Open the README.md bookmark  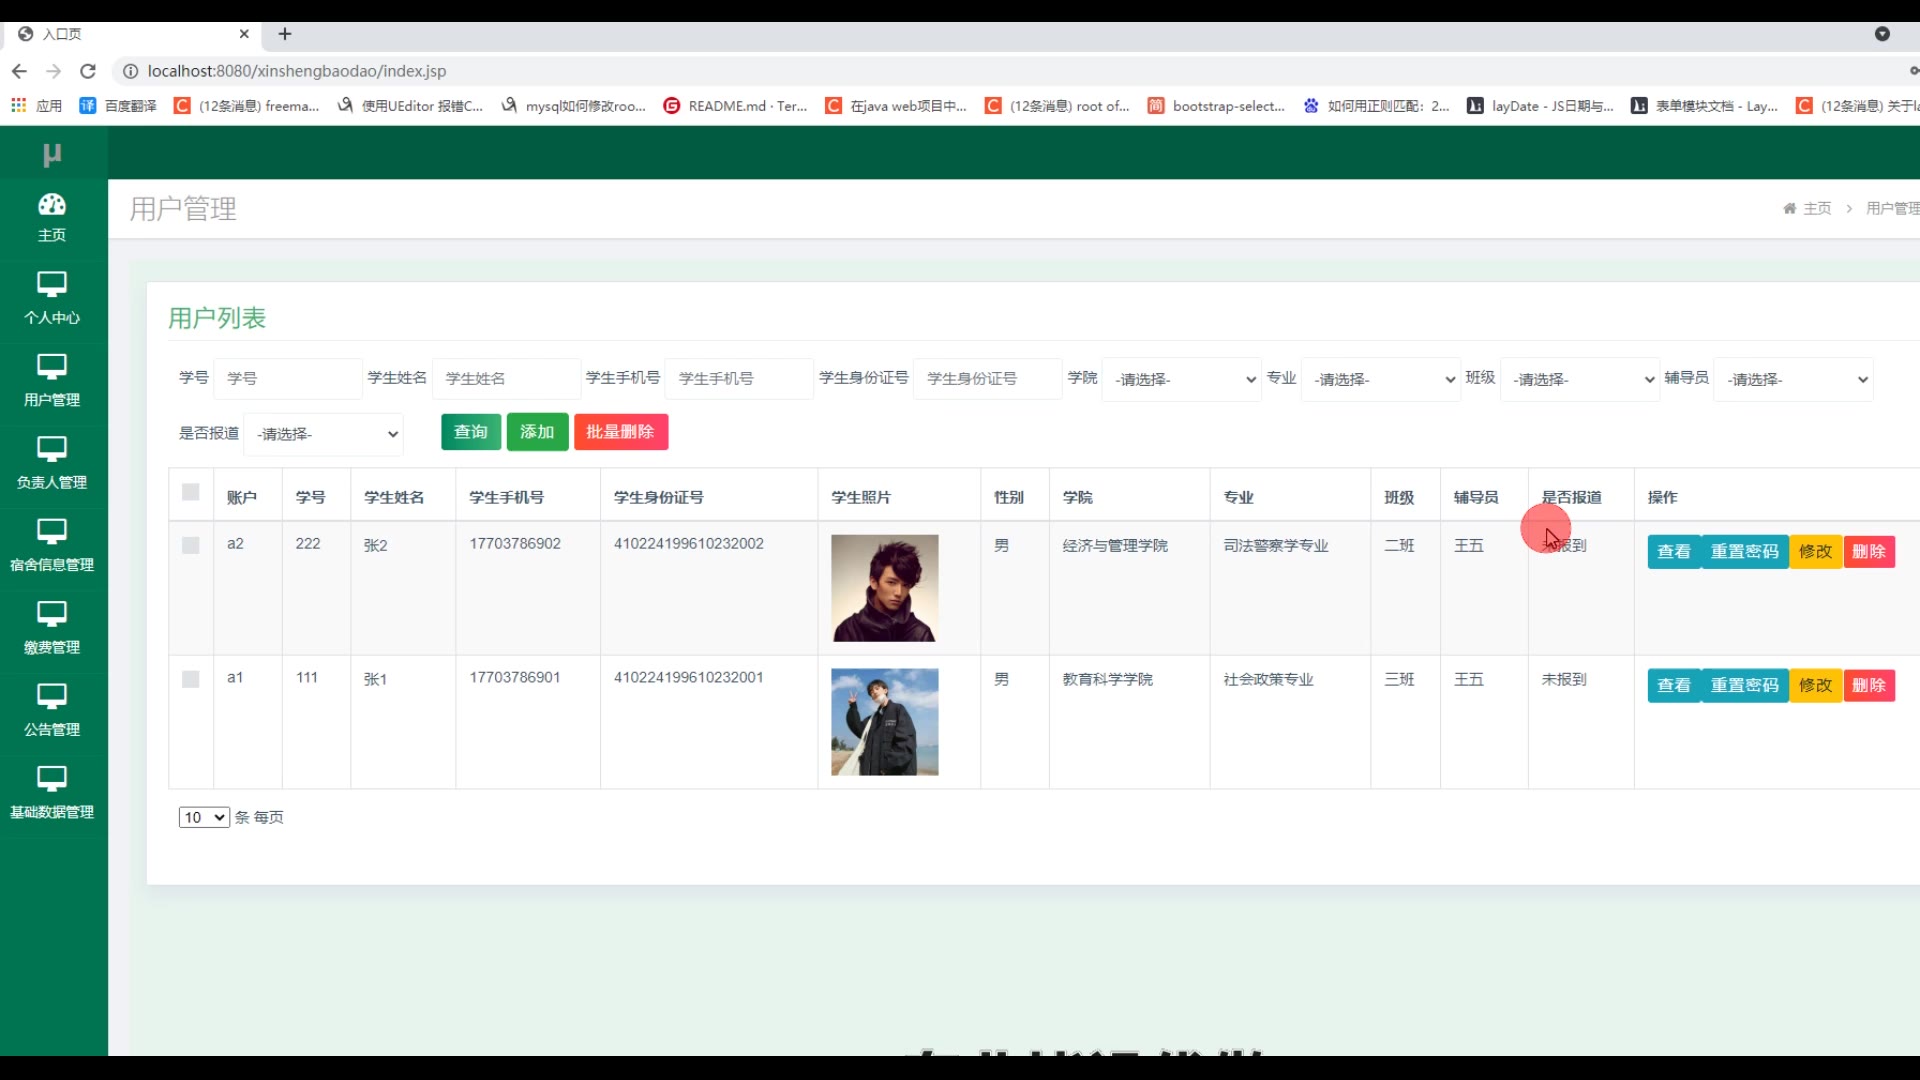(735, 105)
